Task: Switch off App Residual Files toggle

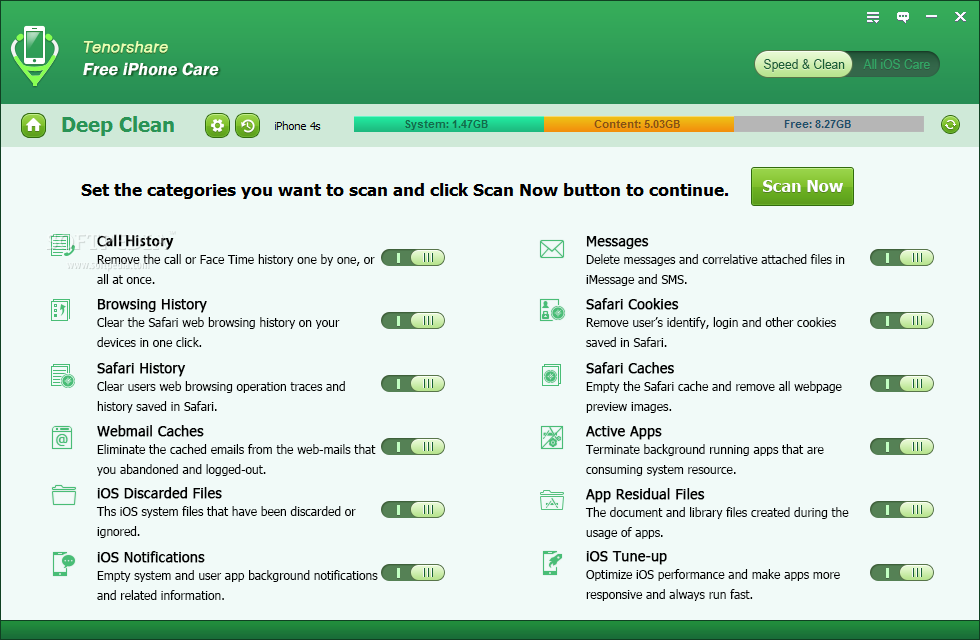Action: pos(902,510)
